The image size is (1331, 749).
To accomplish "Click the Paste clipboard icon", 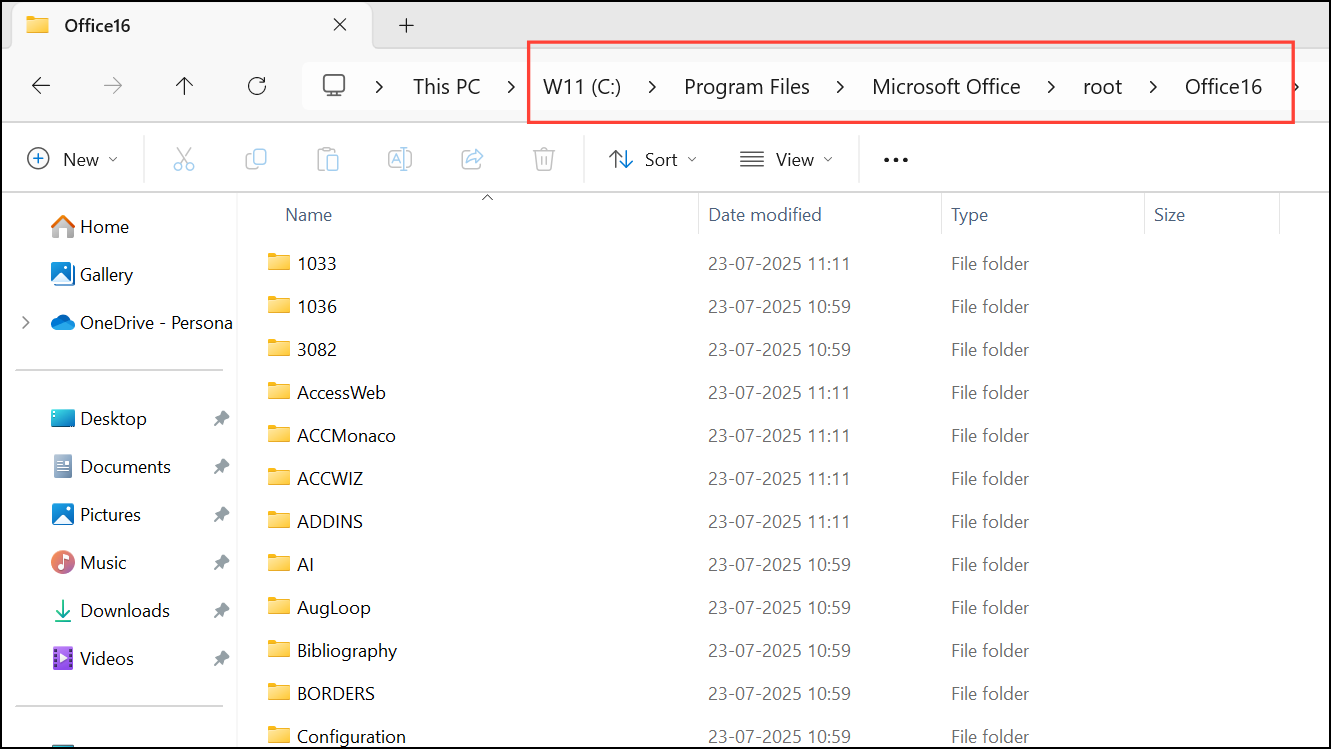I will pos(328,159).
